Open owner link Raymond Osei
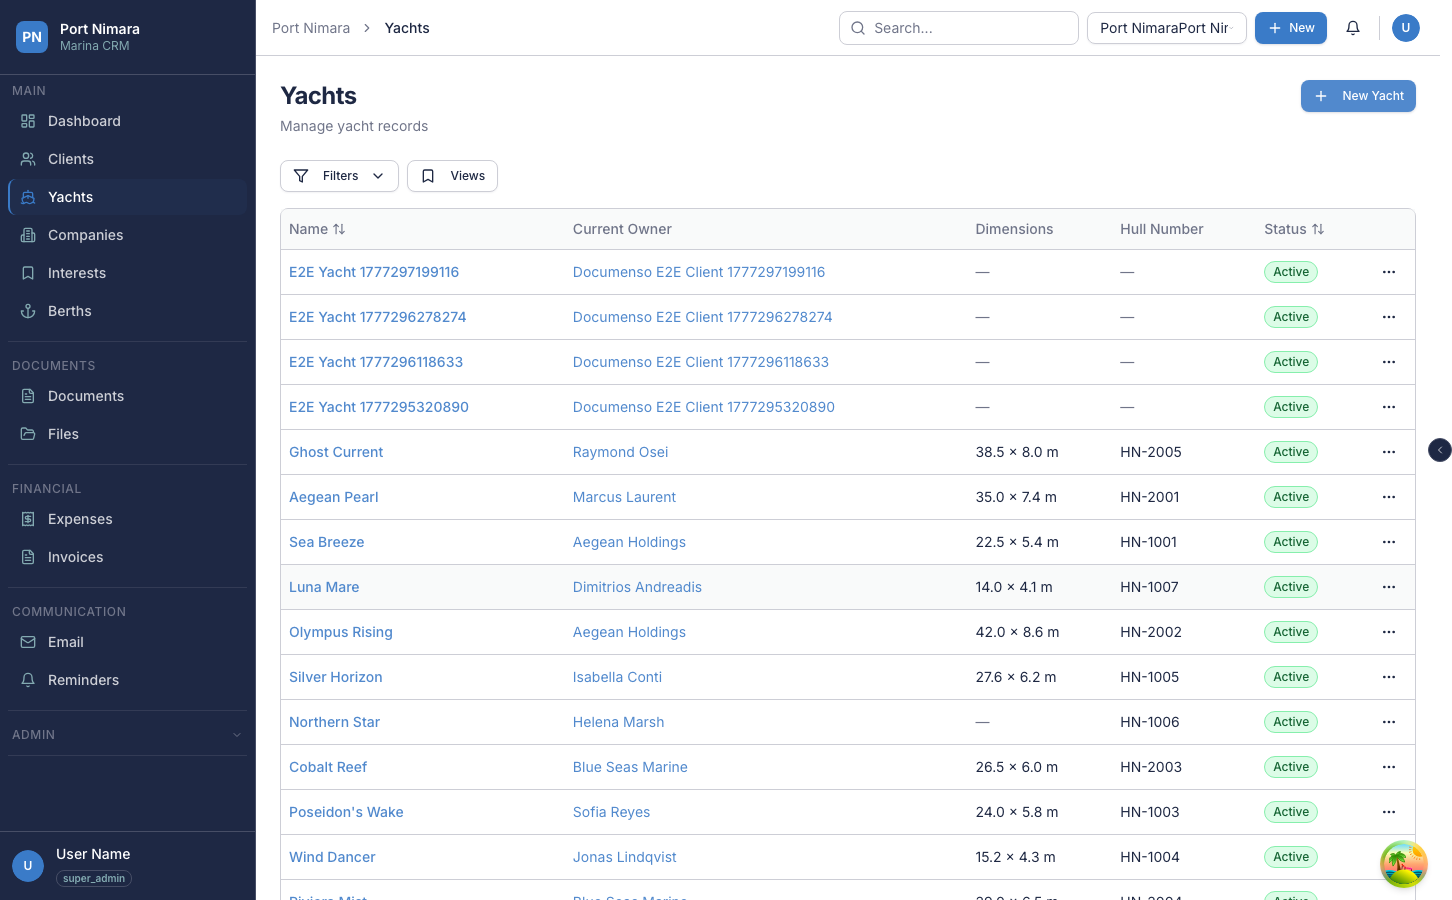Viewport: 1452px width, 900px height. coord(620,452)
